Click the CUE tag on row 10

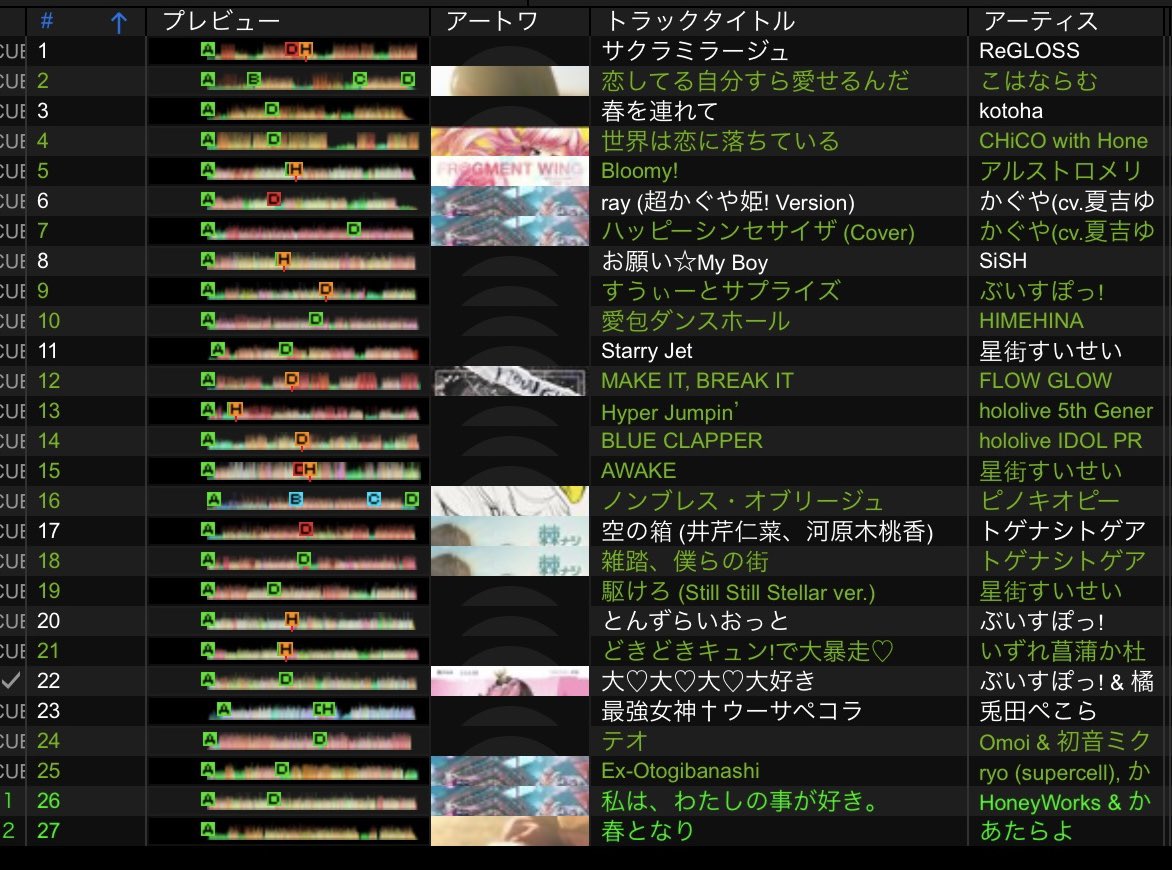[13, 321]
